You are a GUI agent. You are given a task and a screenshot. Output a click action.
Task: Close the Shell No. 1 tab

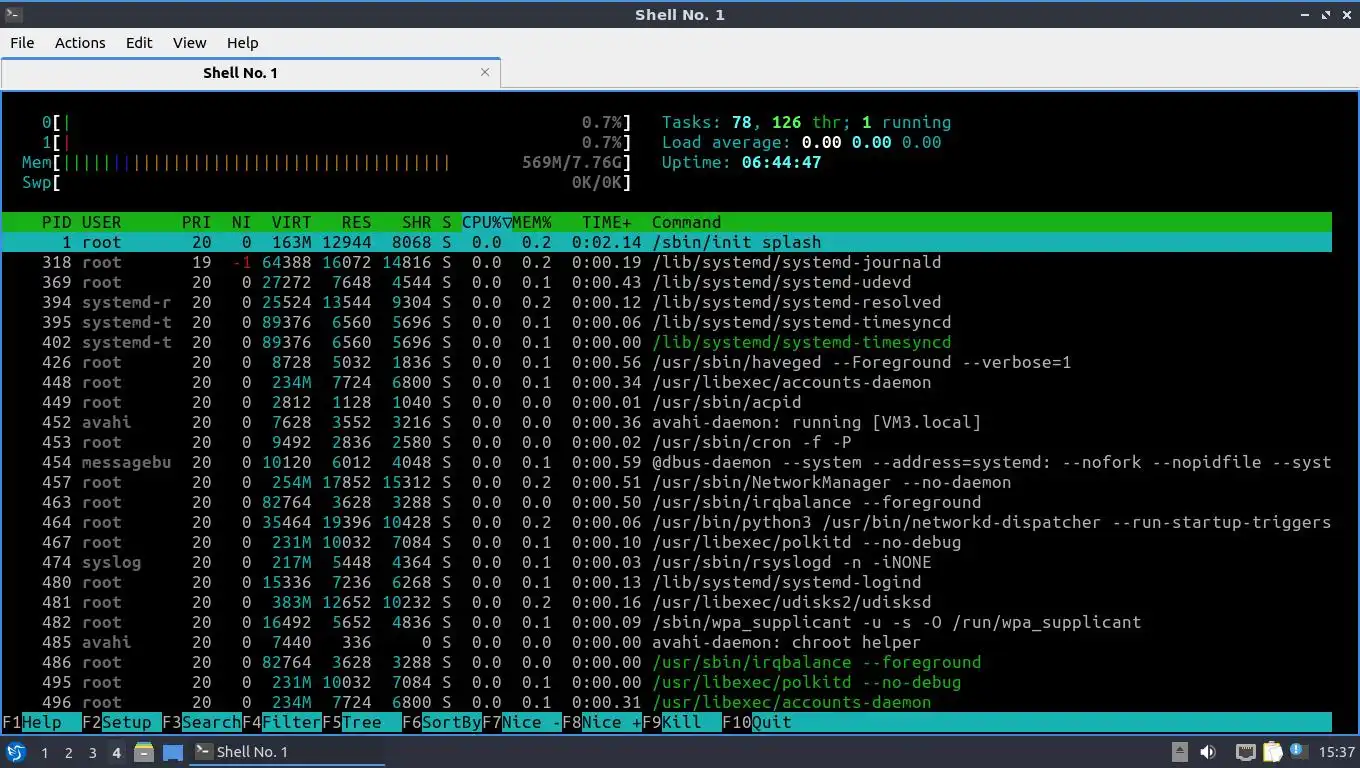[485, 72]
